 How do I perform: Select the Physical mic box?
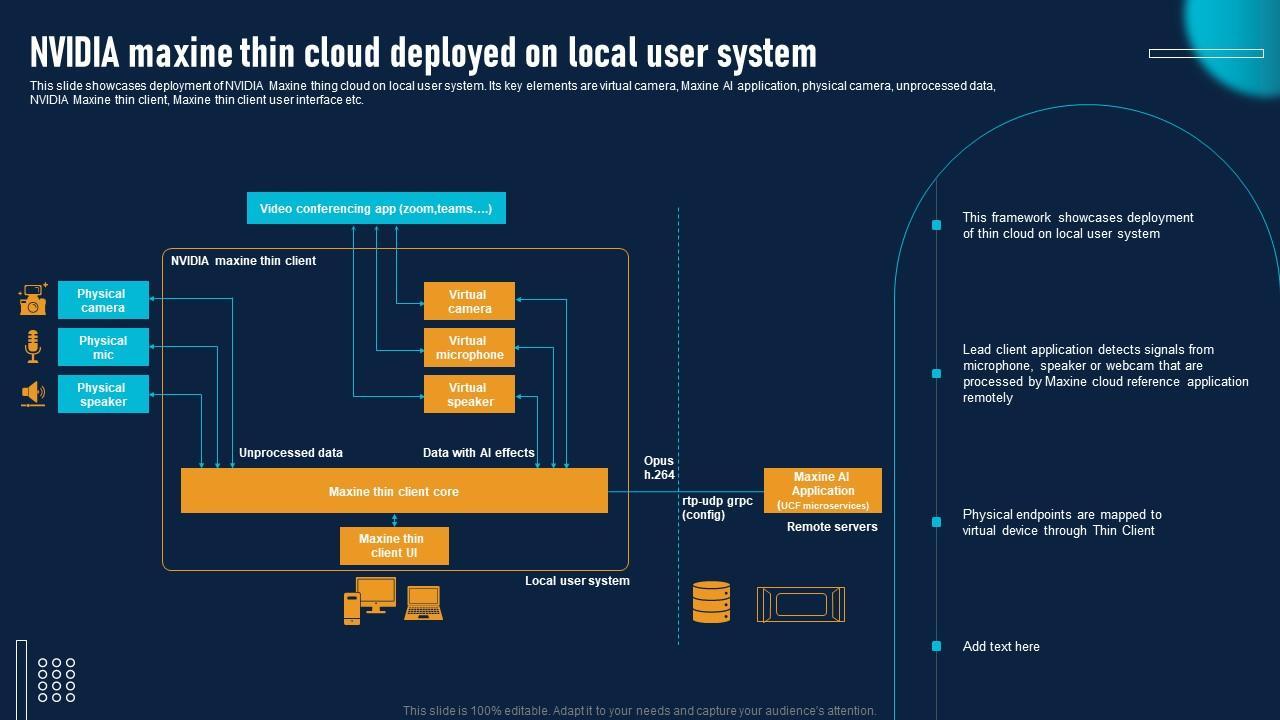[103, 348]
